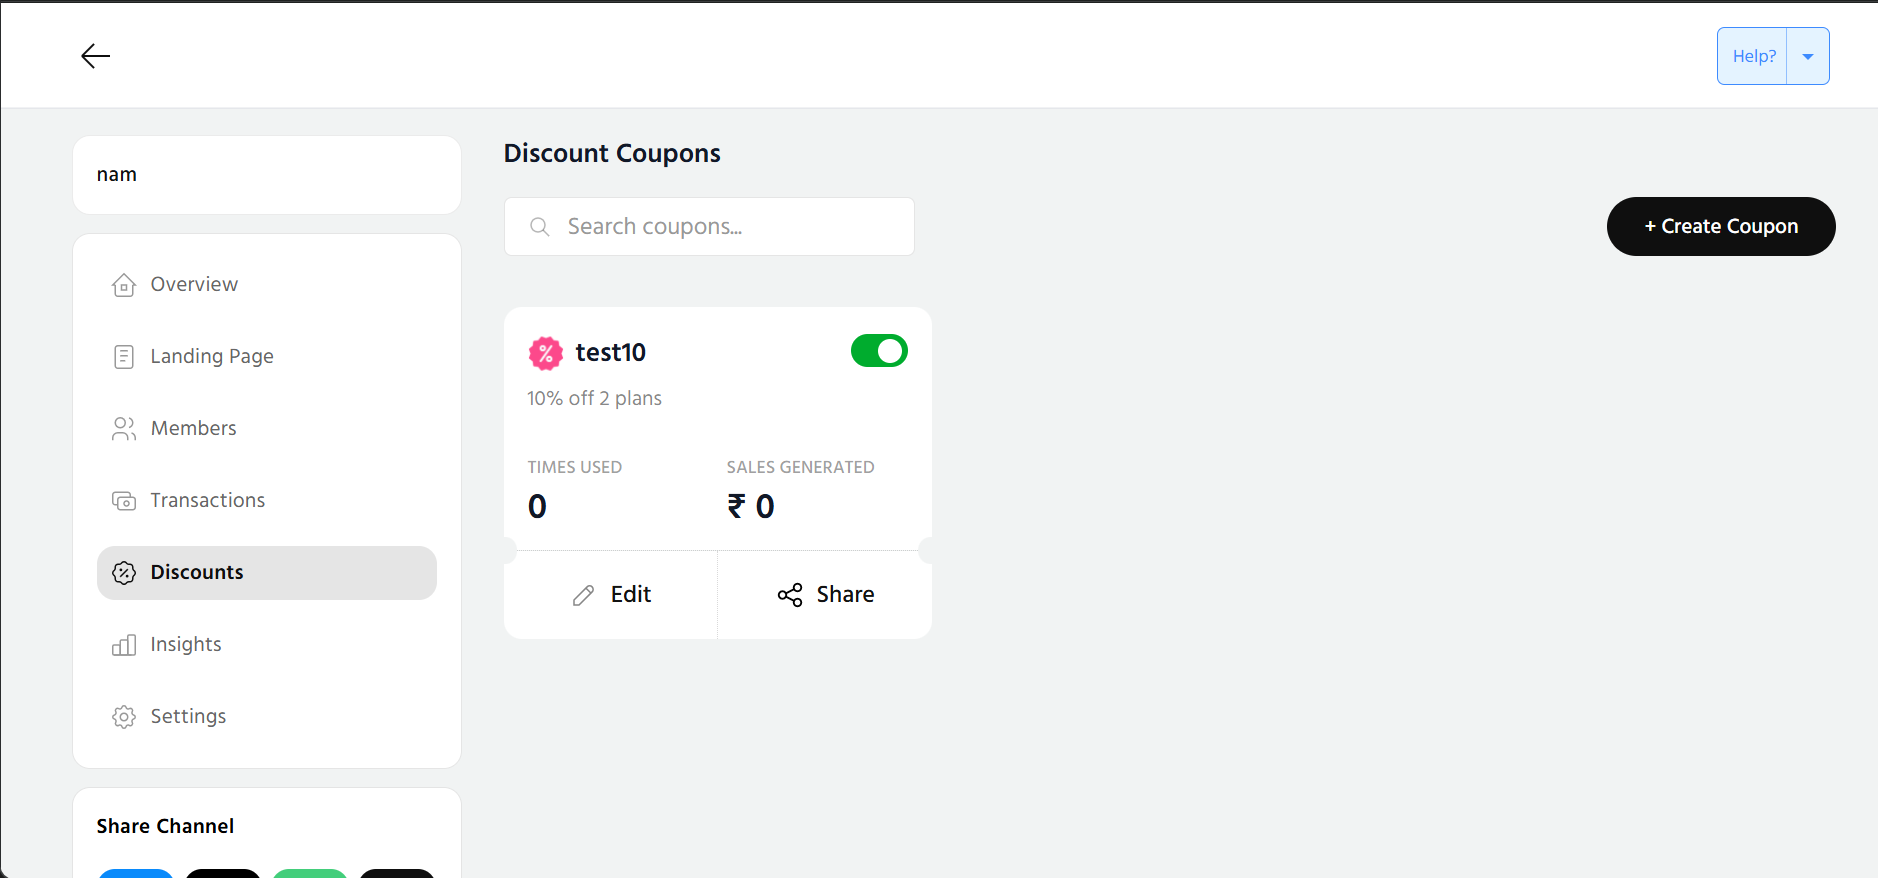Screen dimensions: 1878x878
Task: Click the Members people icon
Action: [x=124, y=429]
